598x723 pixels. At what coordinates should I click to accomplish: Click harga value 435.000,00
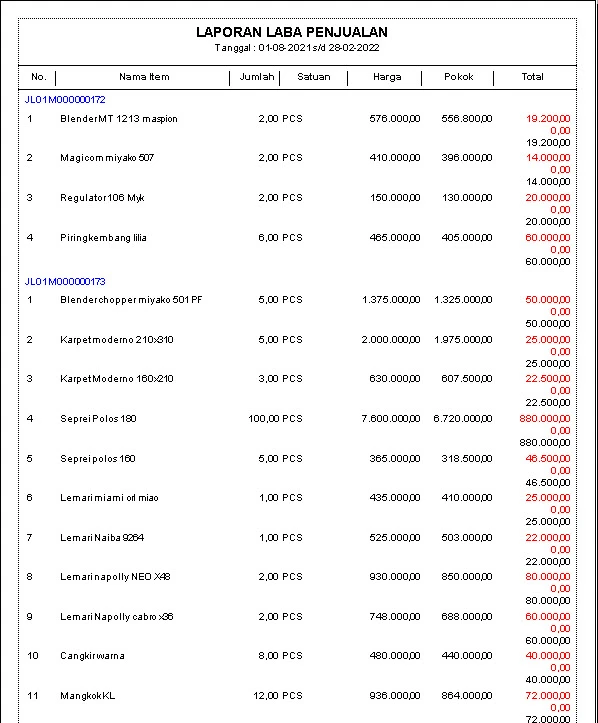click(395, 498)
